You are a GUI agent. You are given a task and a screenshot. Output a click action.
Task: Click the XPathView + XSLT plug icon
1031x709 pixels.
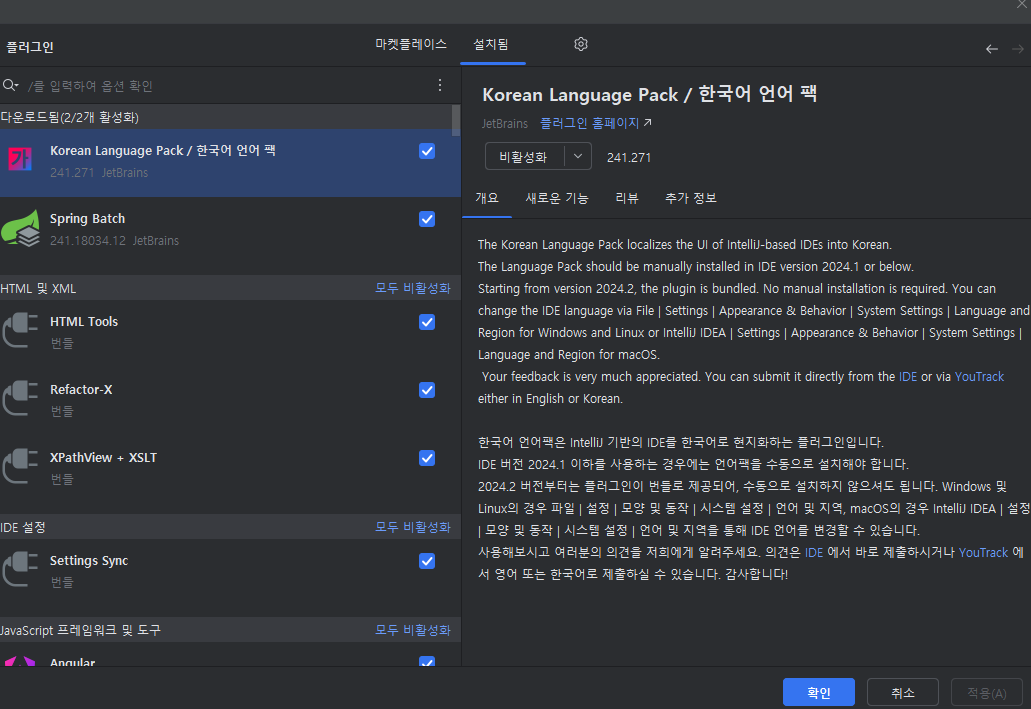point(20,466)
